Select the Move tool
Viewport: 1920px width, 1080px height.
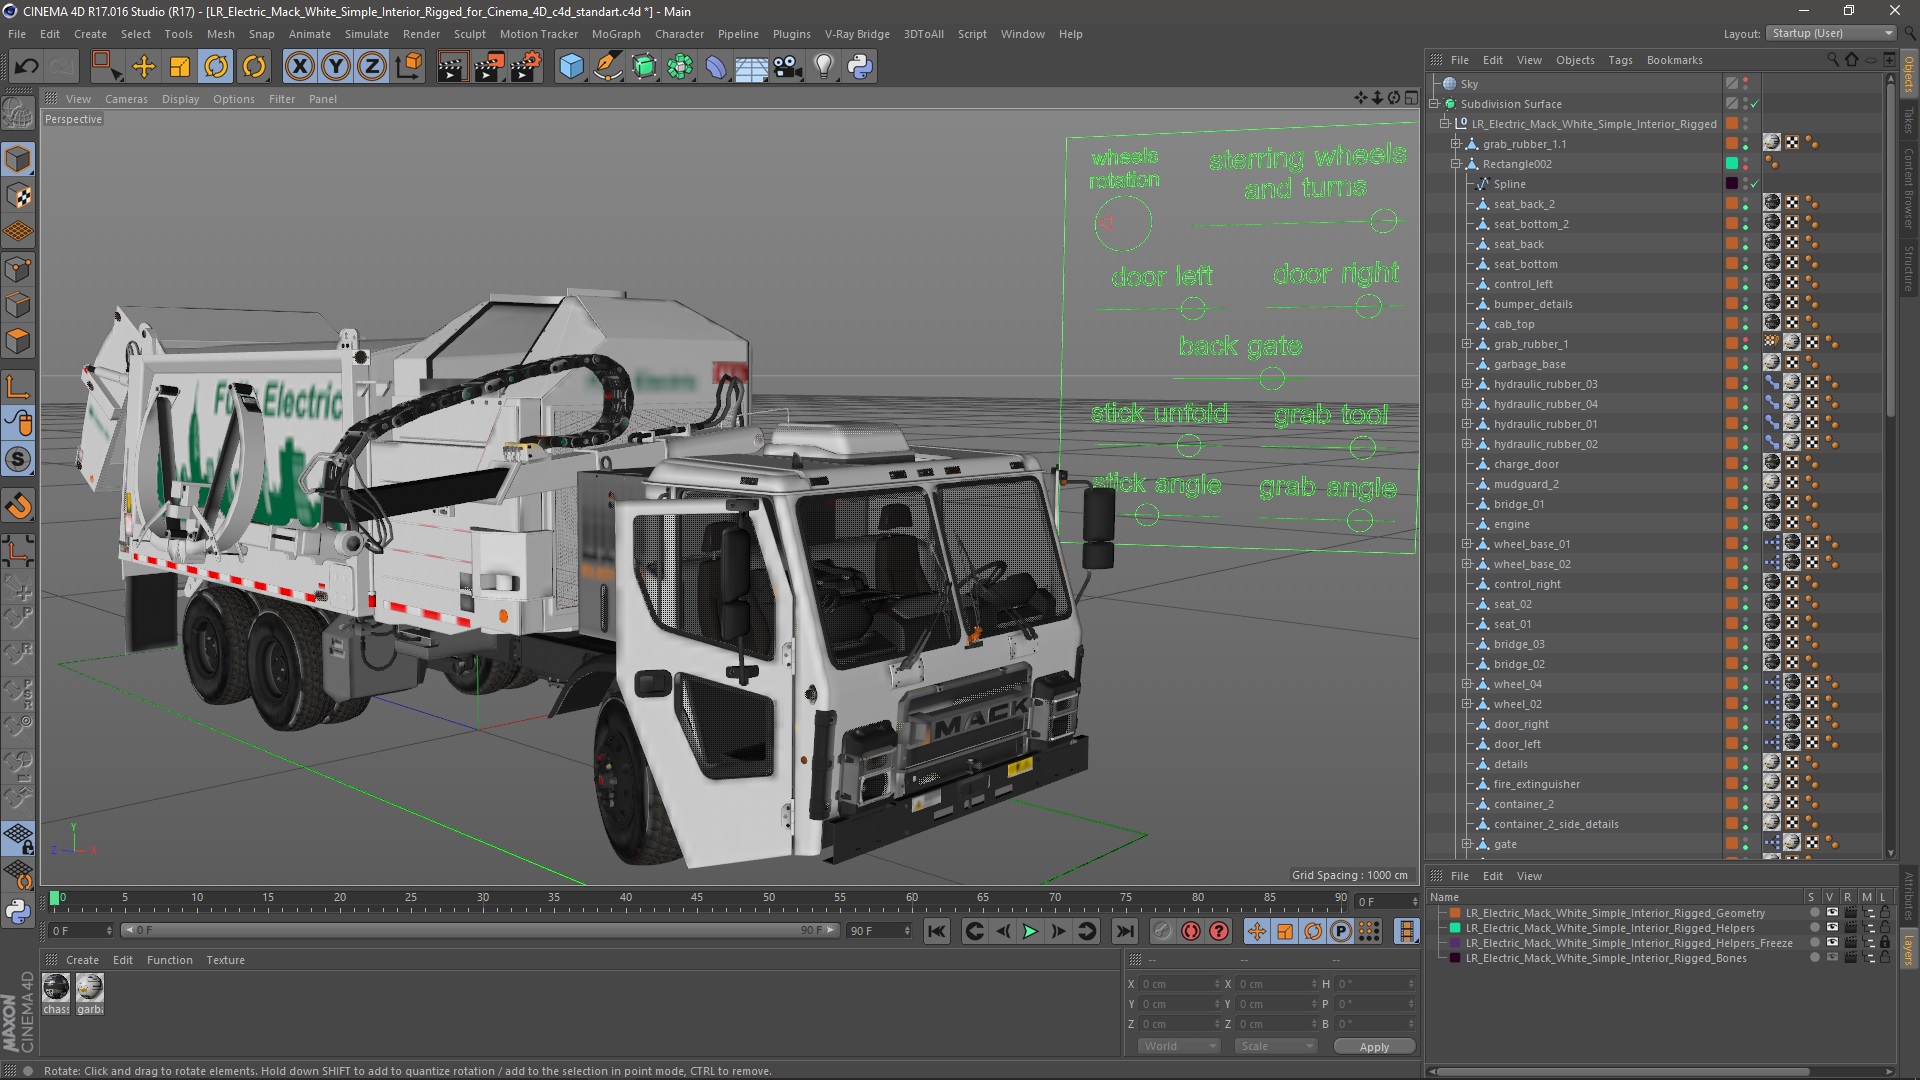coord(144,67)
